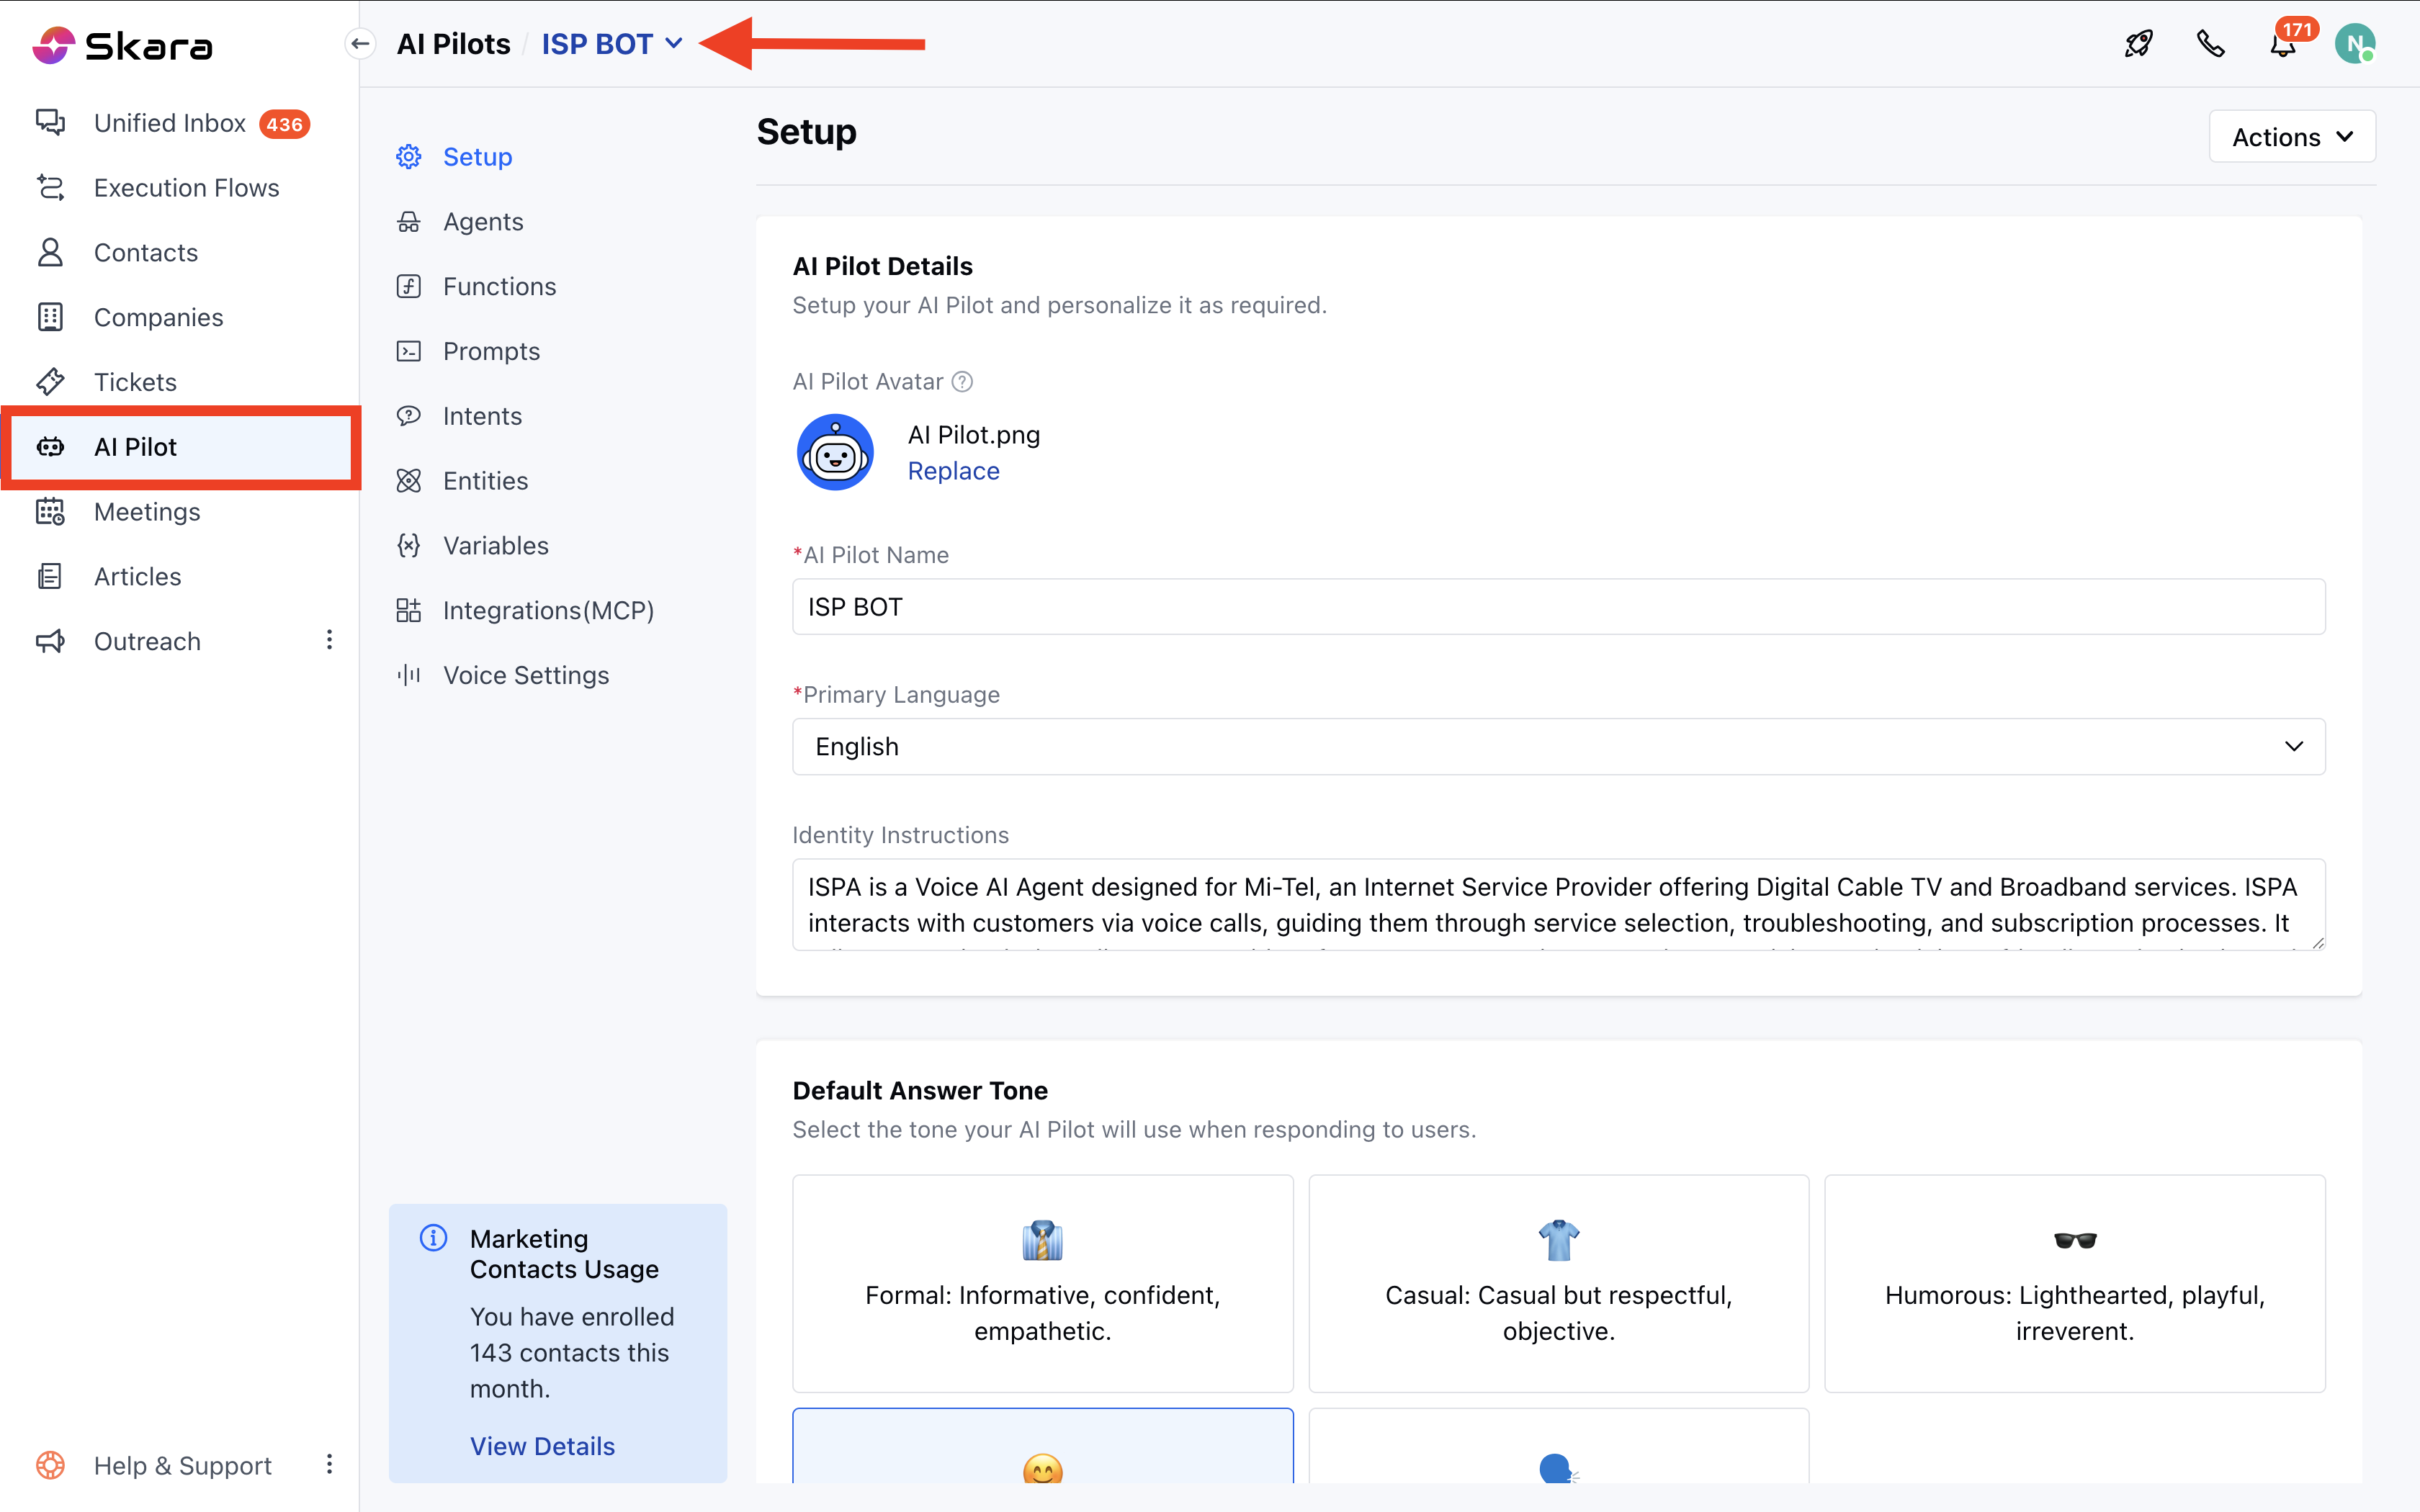The image size is (2420, 1512).
Task: Click the AI Pilot Avatar help icon
Action: tap(962, 382)
